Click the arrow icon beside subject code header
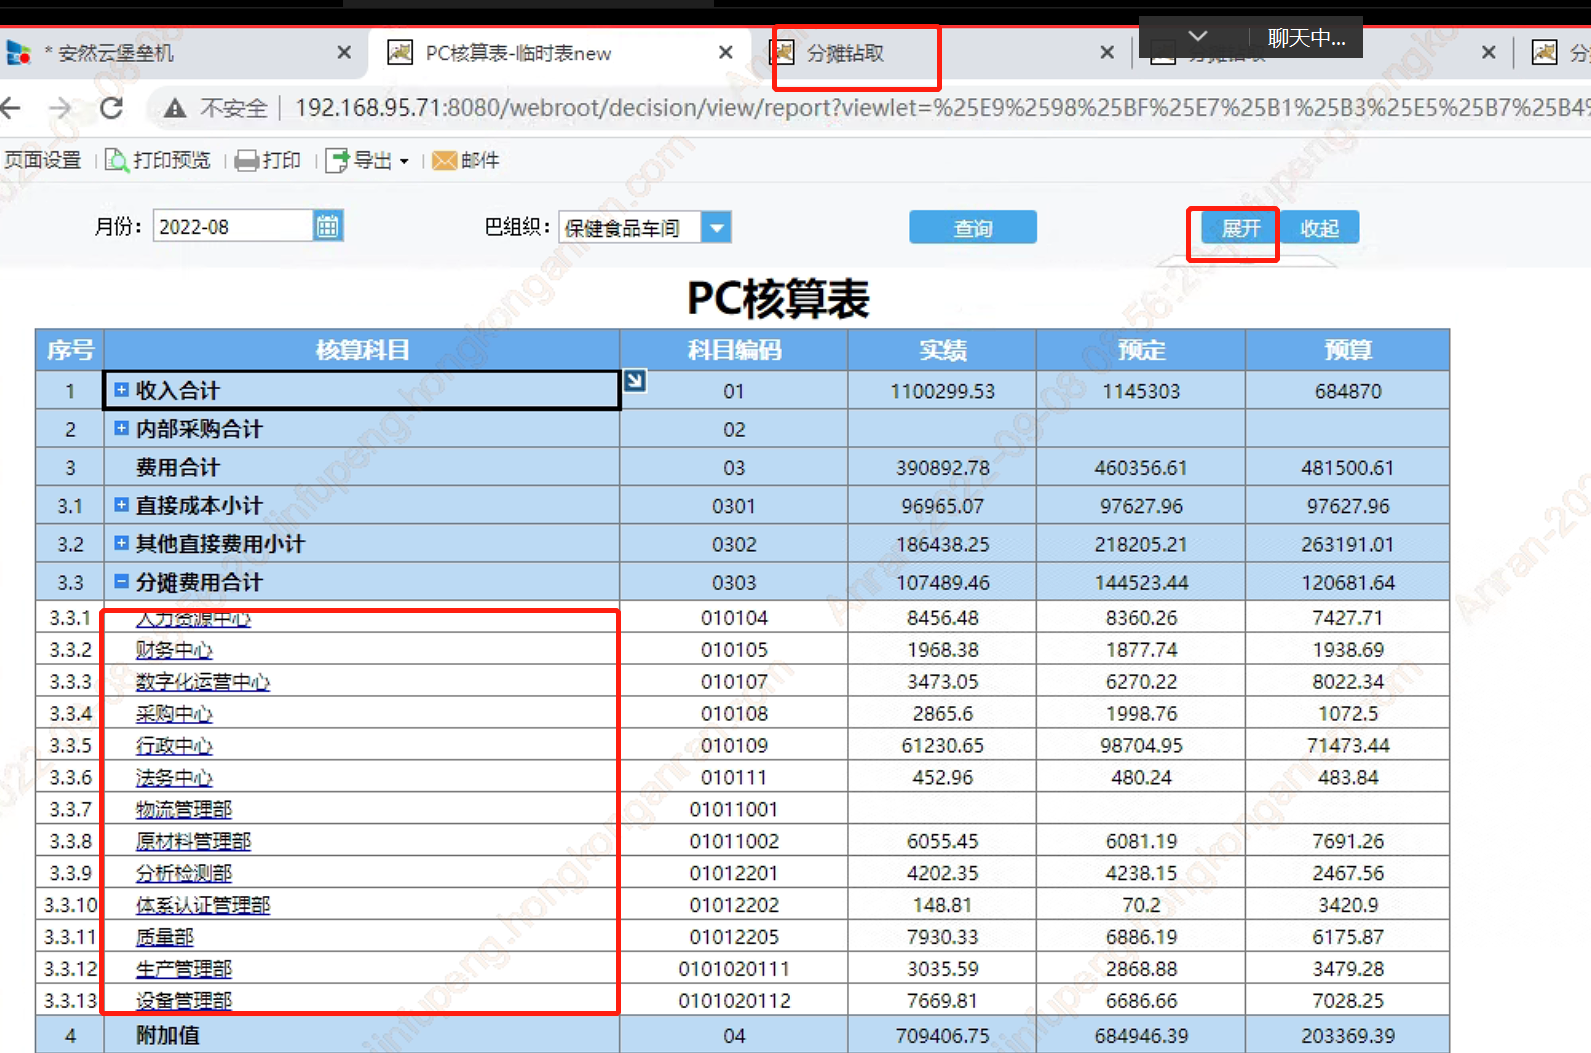Image resolution: width=1591 pixels, height=1053 pixels. (x=634, y=381)
